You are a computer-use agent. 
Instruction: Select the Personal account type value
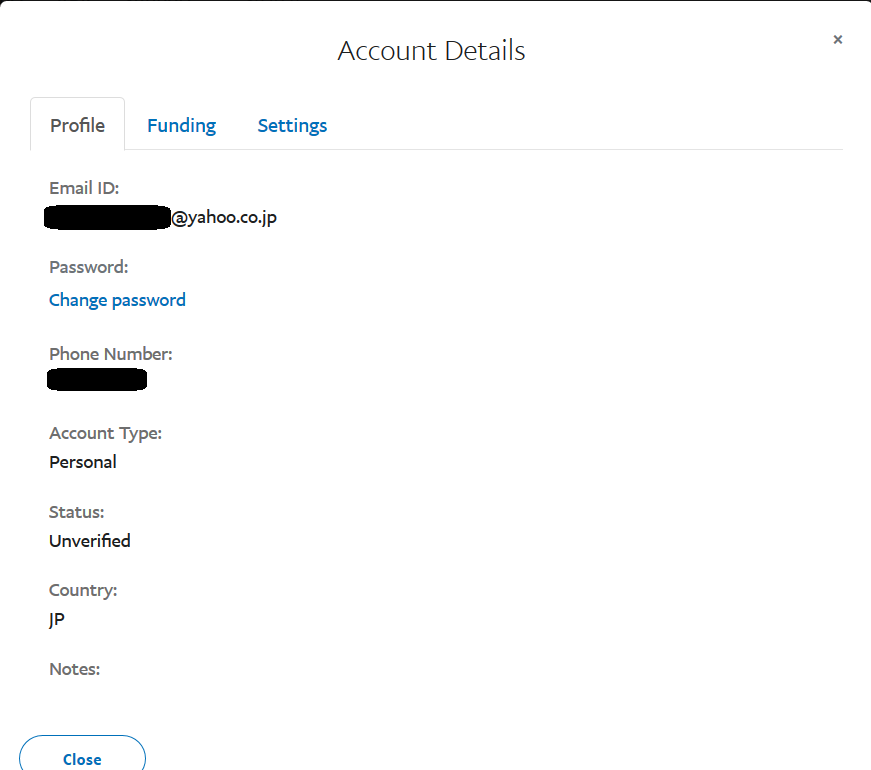(x=83, y=462)
